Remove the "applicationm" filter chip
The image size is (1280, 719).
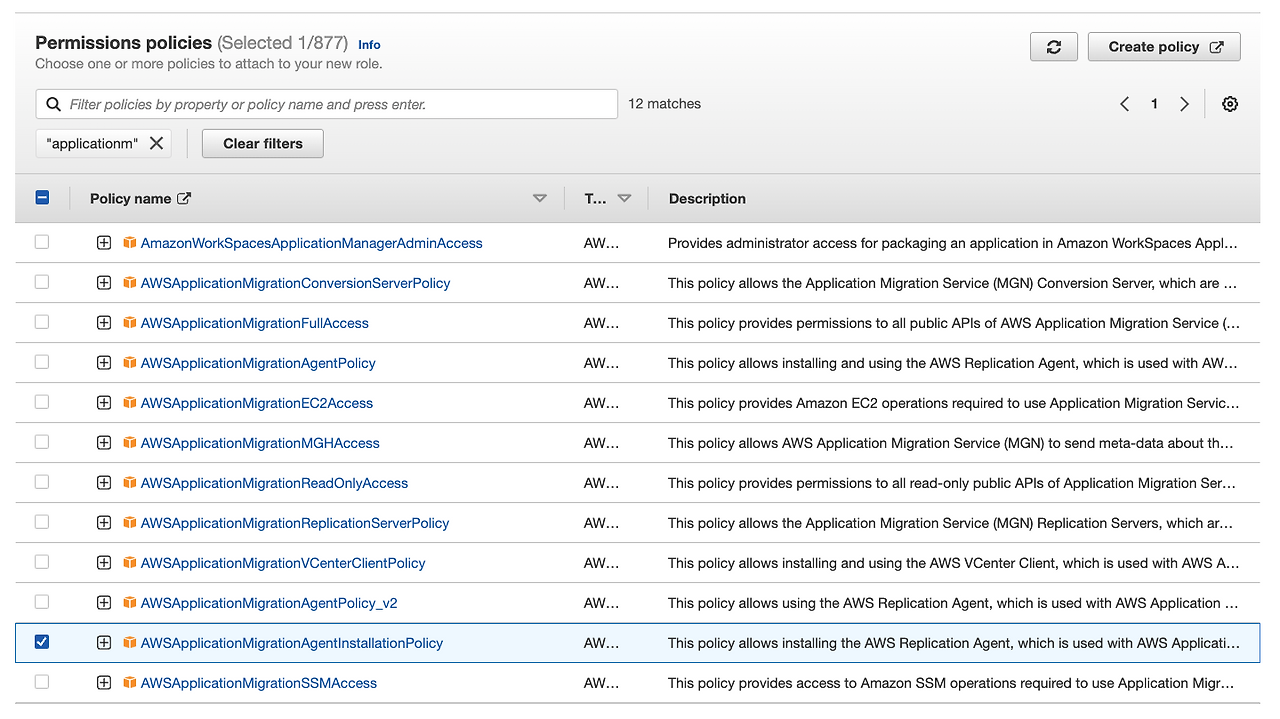[156, 143]
